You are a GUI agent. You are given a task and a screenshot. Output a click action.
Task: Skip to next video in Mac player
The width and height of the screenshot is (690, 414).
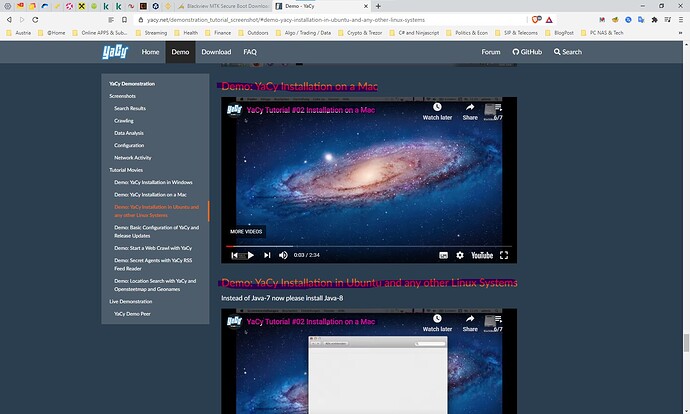(x=267, y=255)
